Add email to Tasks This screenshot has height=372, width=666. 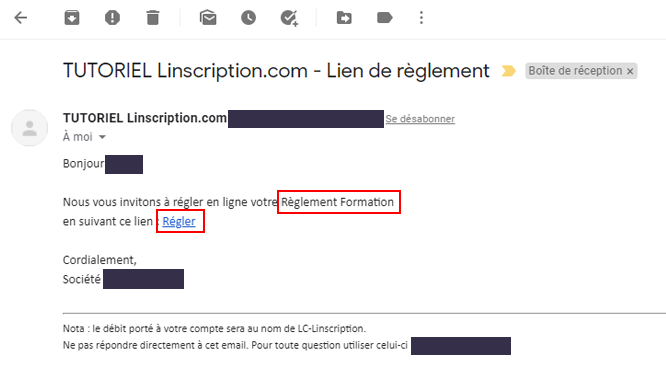[x=289, y=18]
